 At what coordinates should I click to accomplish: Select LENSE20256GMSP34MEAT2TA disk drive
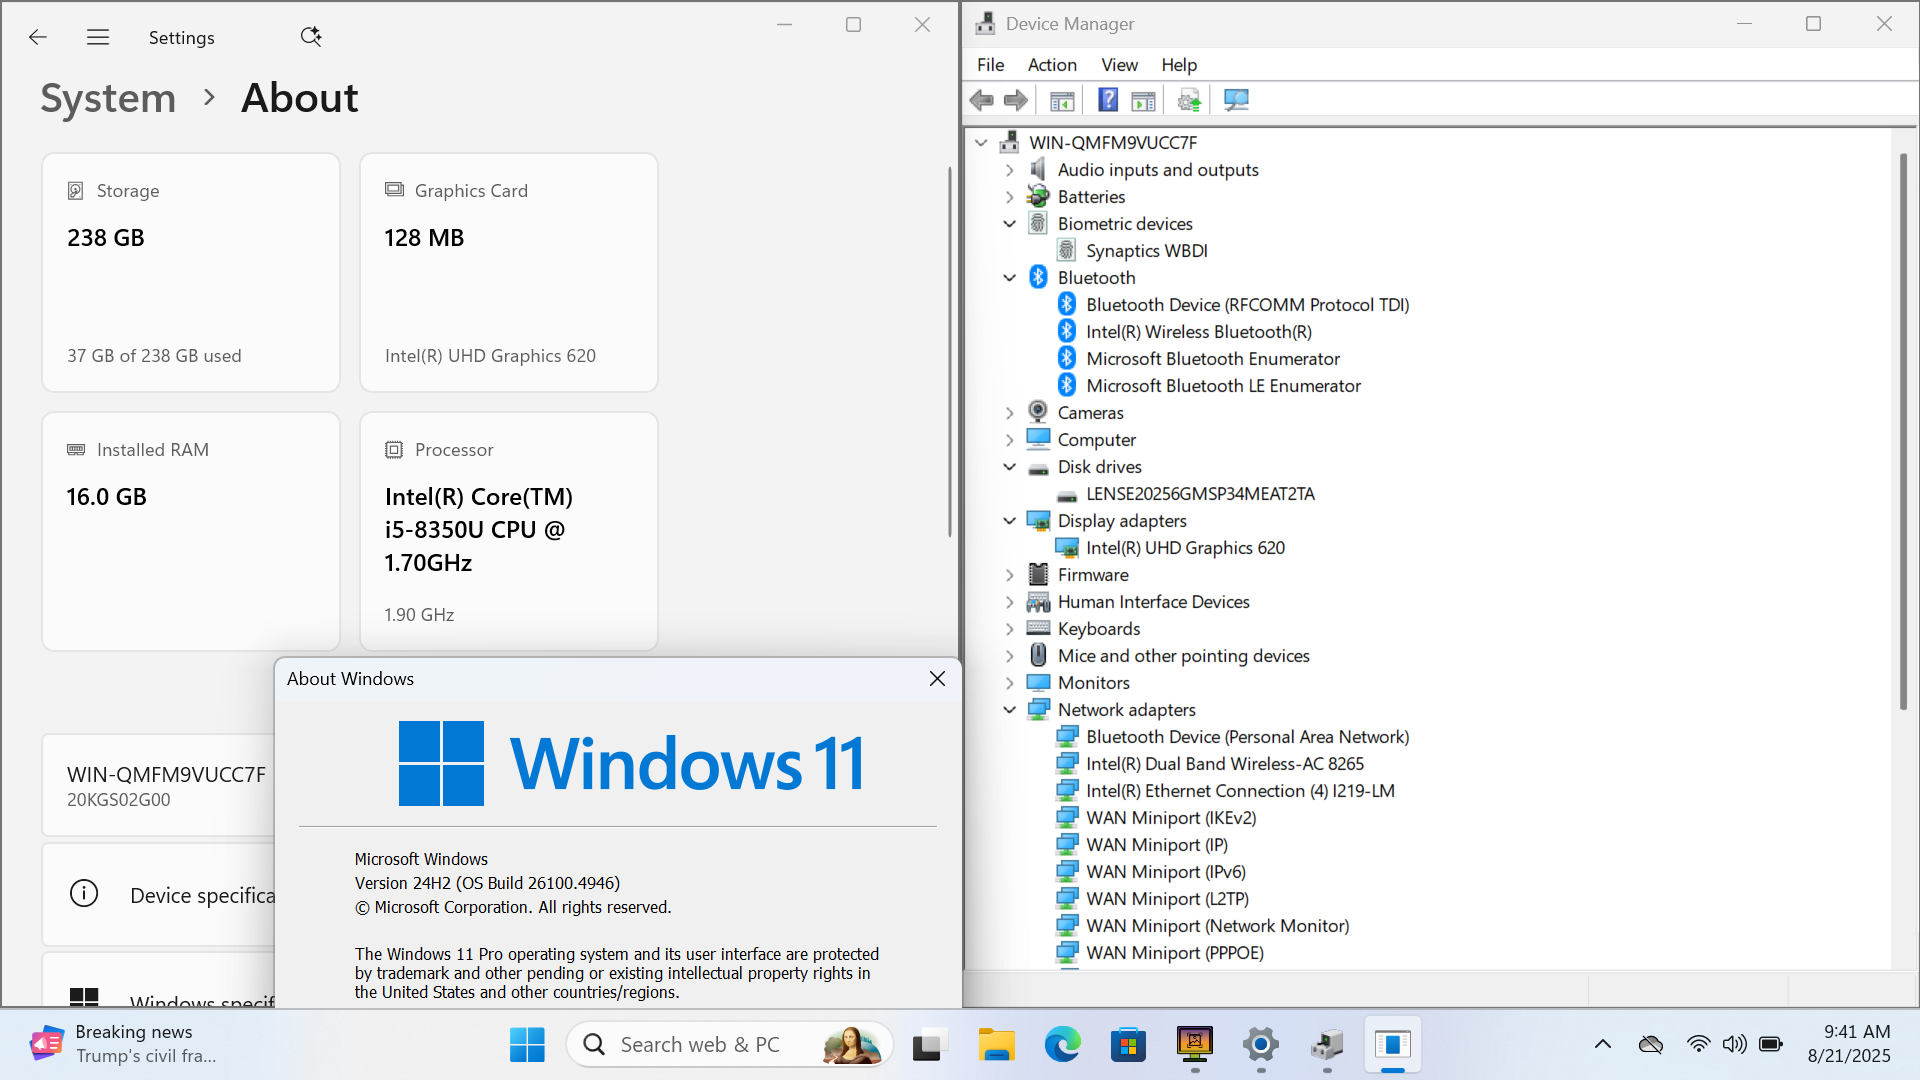click(x=1200, y=494)
